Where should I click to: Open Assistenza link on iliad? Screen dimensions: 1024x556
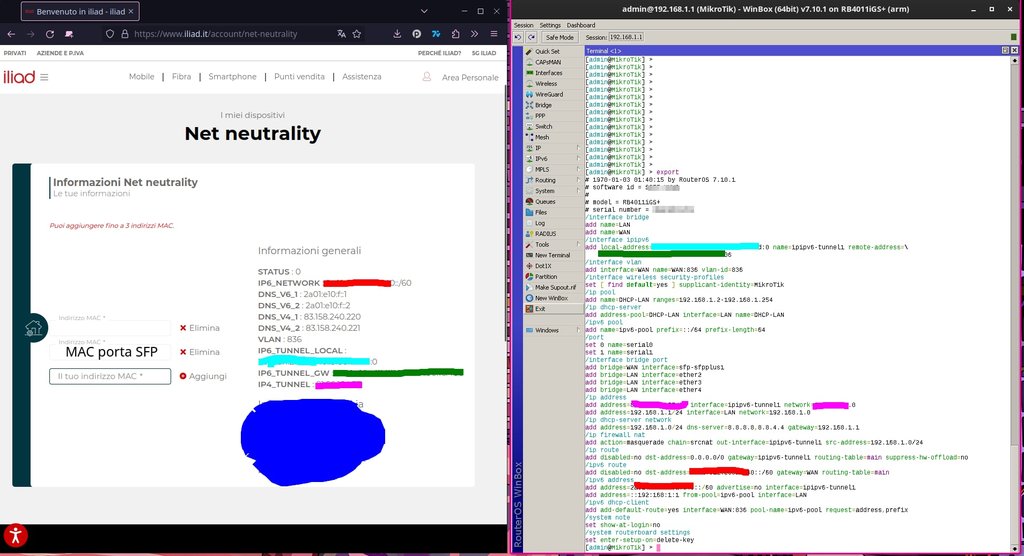(362, 76)
